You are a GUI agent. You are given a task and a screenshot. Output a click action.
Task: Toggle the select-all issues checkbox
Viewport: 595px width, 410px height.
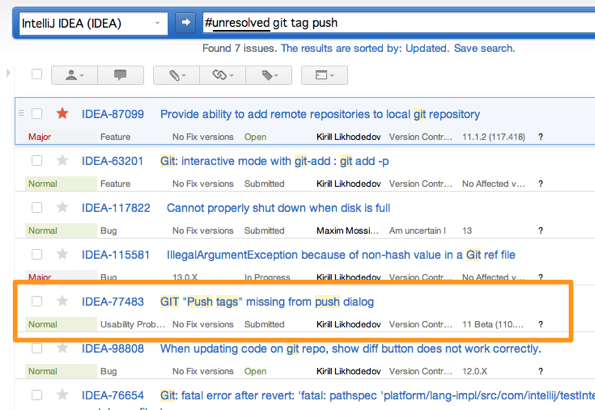[37, 74]
